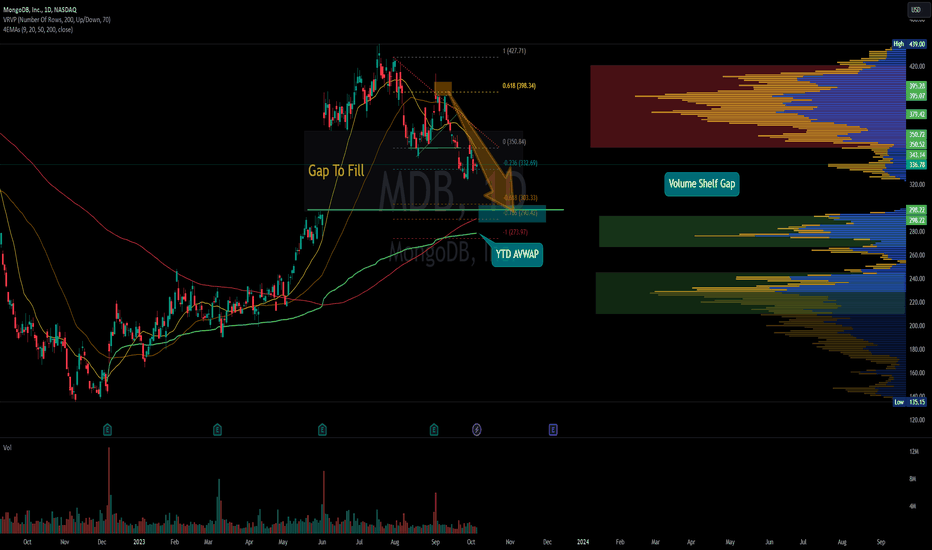Click 160.00 on the price axis
Viewport: 932px width, 550px height.
[917, 373]
